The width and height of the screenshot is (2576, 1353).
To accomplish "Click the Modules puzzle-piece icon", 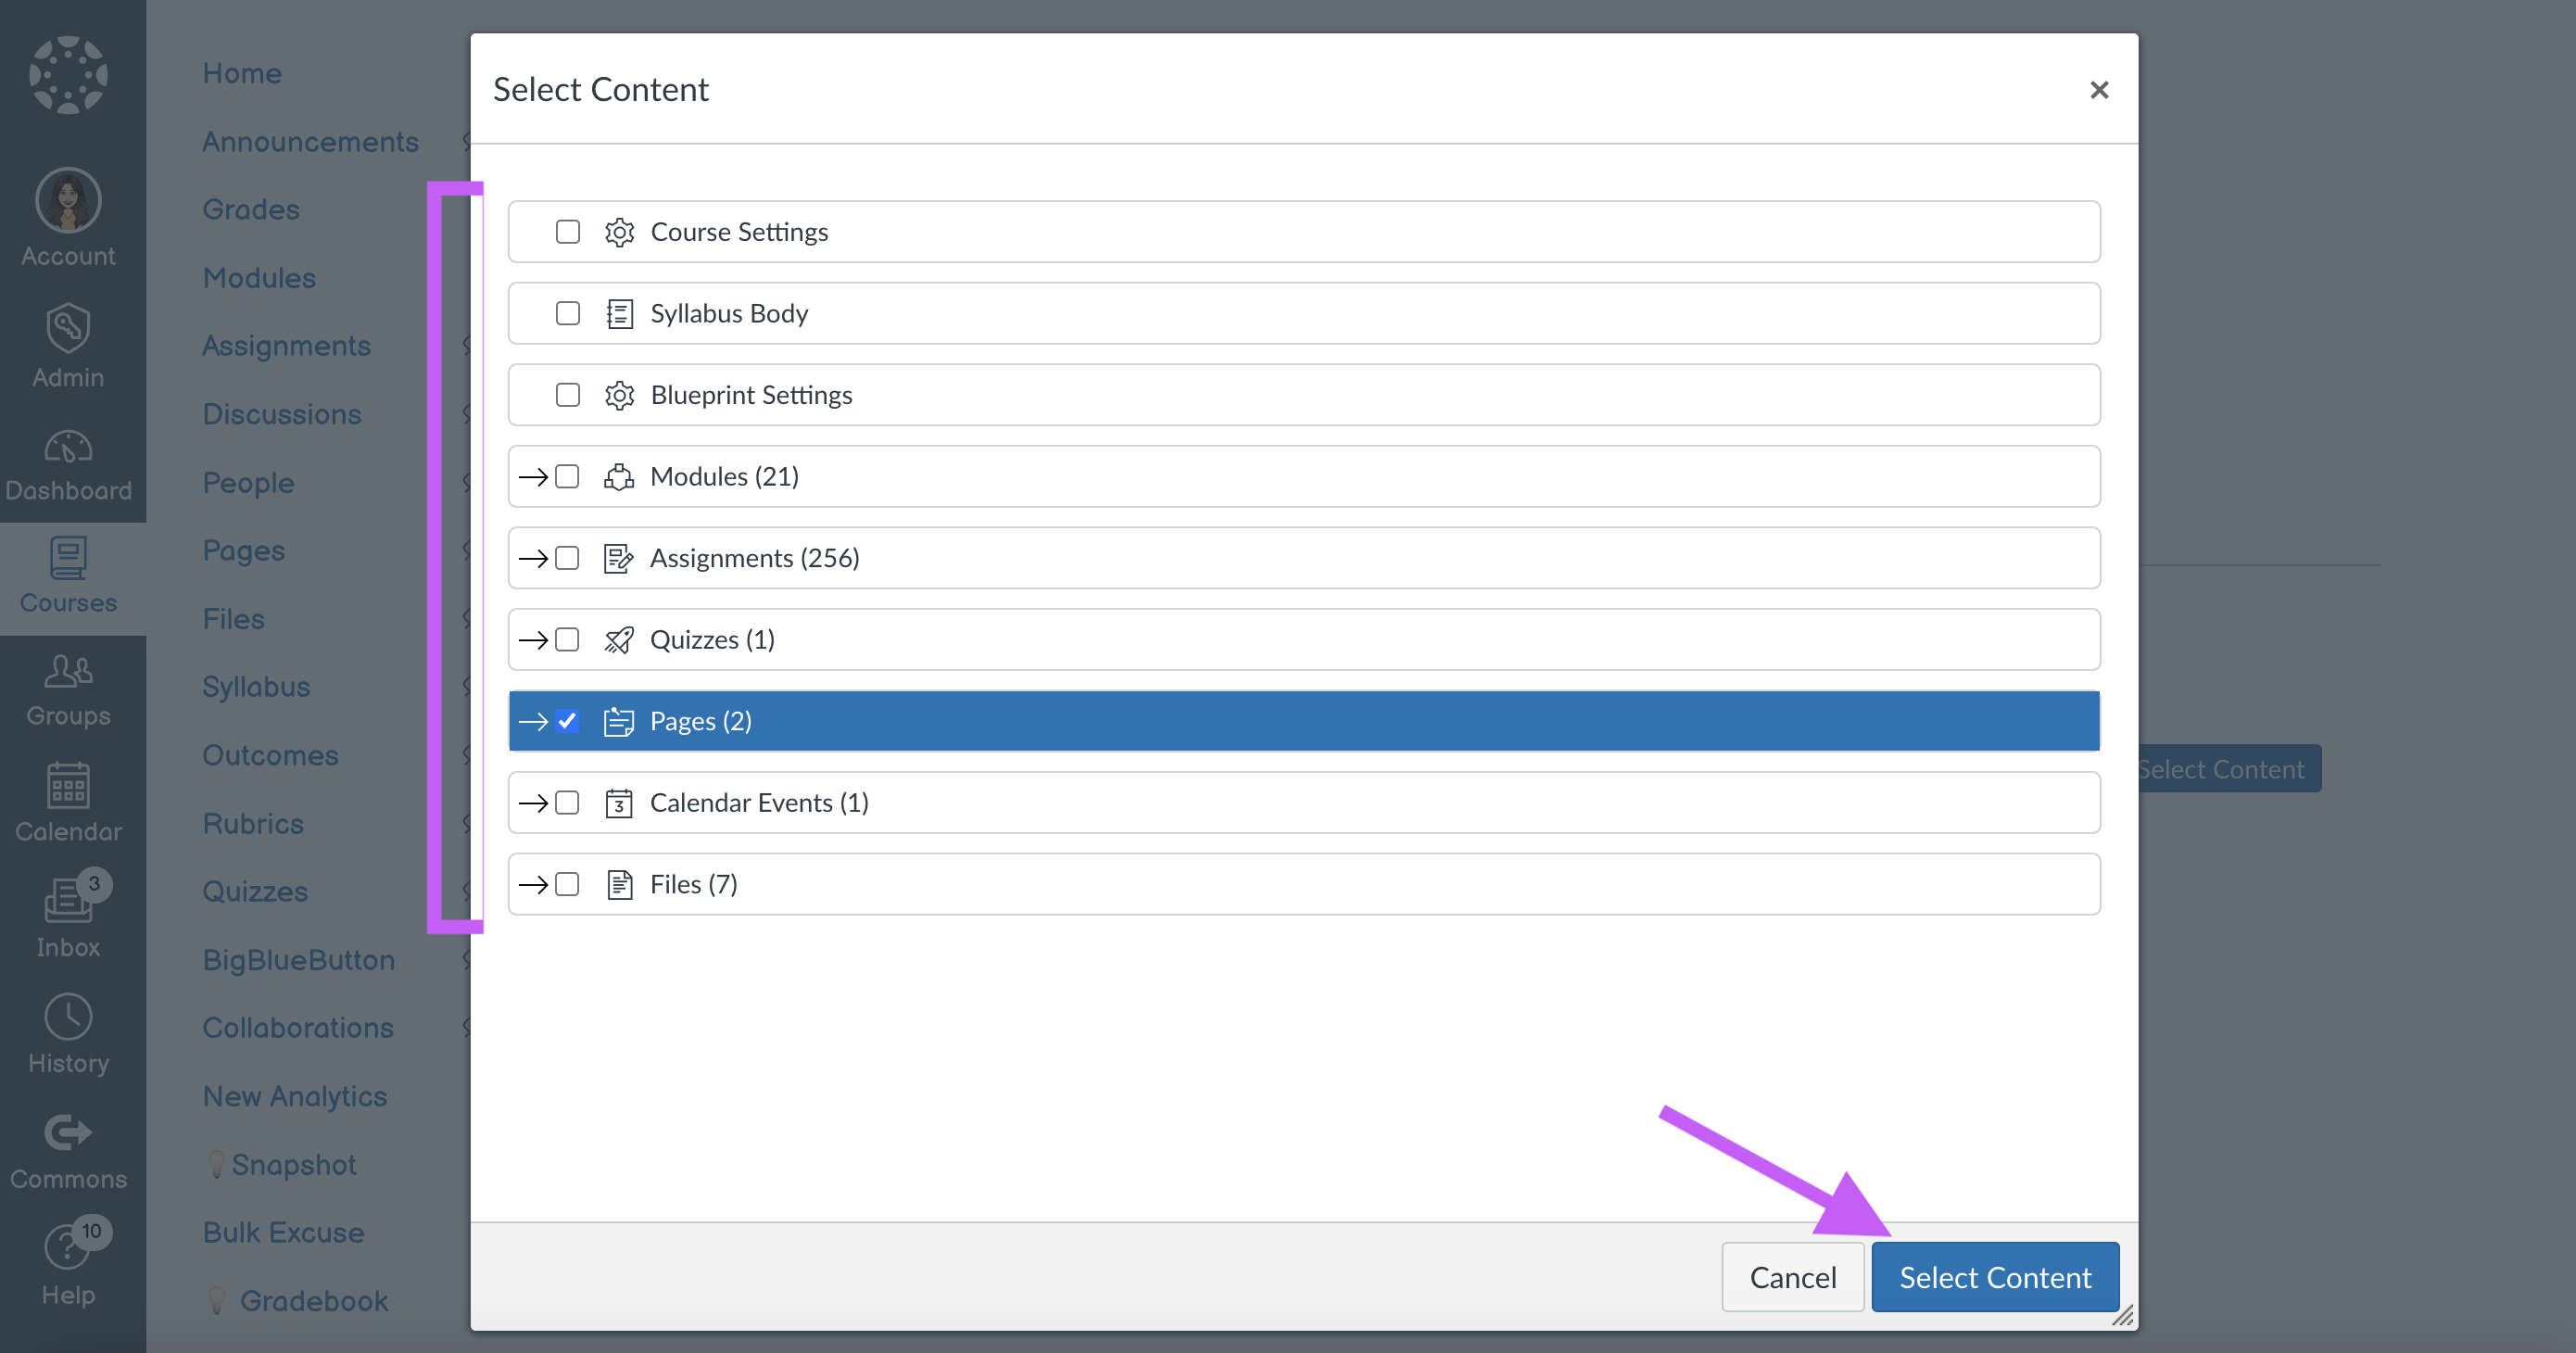I will tap(618, 475).
